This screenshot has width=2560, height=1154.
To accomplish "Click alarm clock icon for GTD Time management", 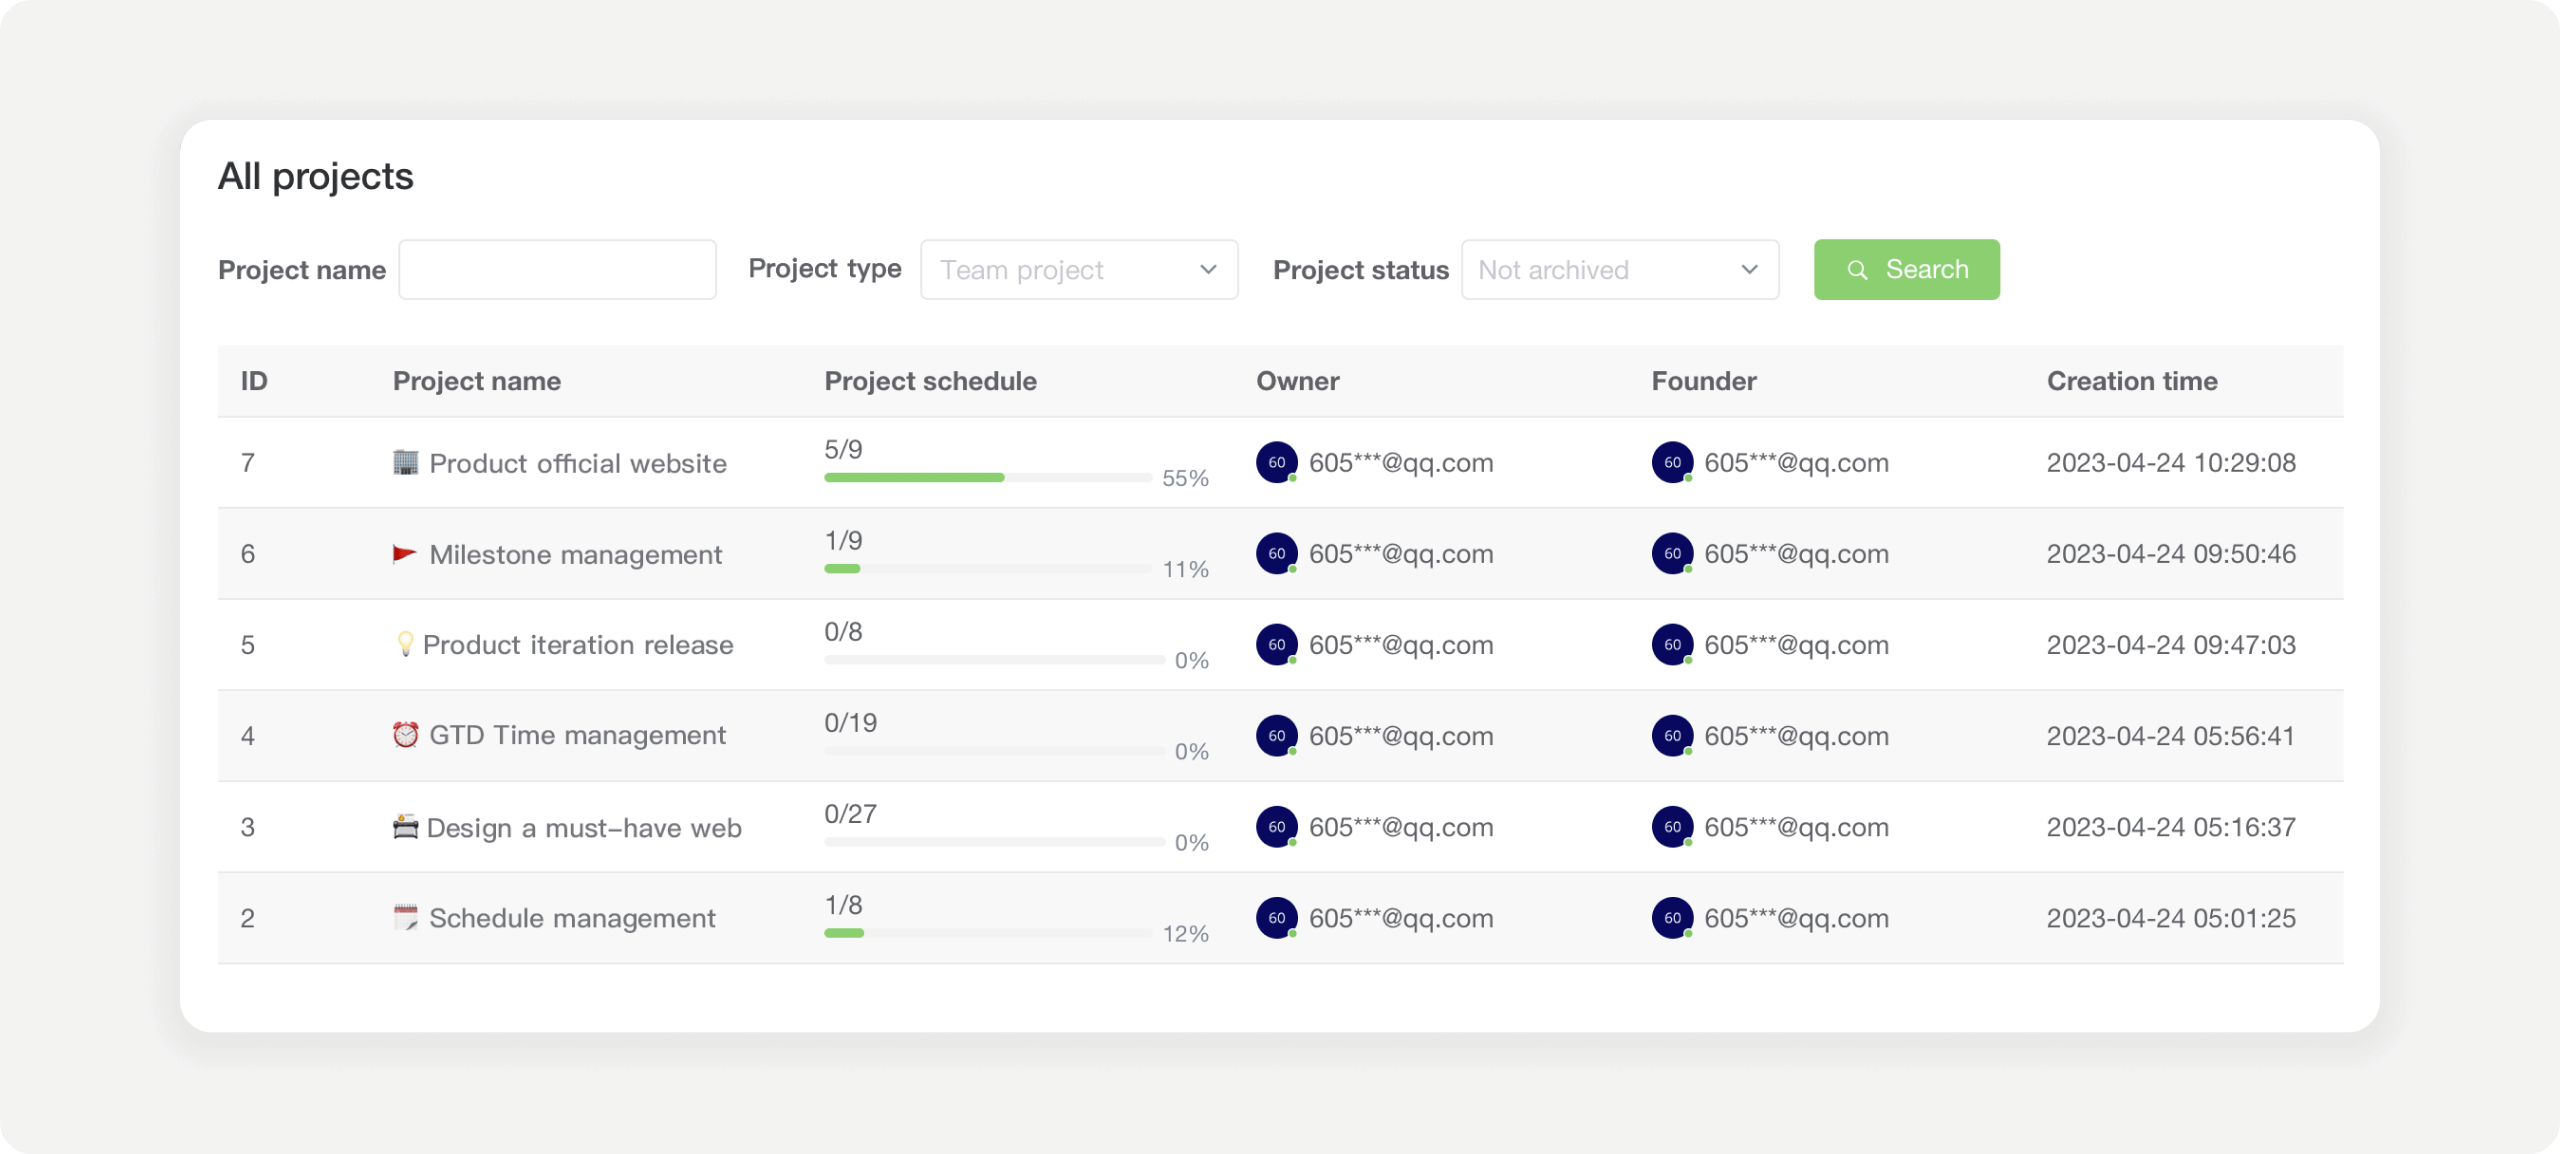I will (405, 735).
